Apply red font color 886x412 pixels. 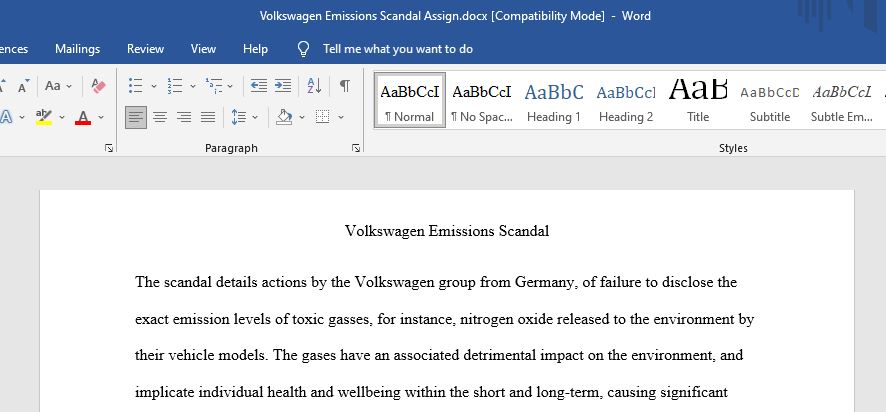pos(83,117)
